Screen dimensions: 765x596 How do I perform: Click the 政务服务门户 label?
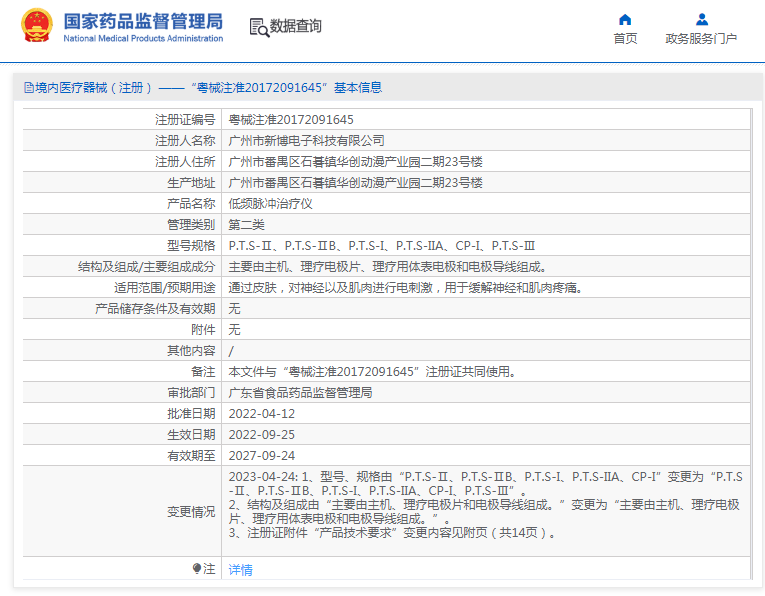click(x=701, y=39)
